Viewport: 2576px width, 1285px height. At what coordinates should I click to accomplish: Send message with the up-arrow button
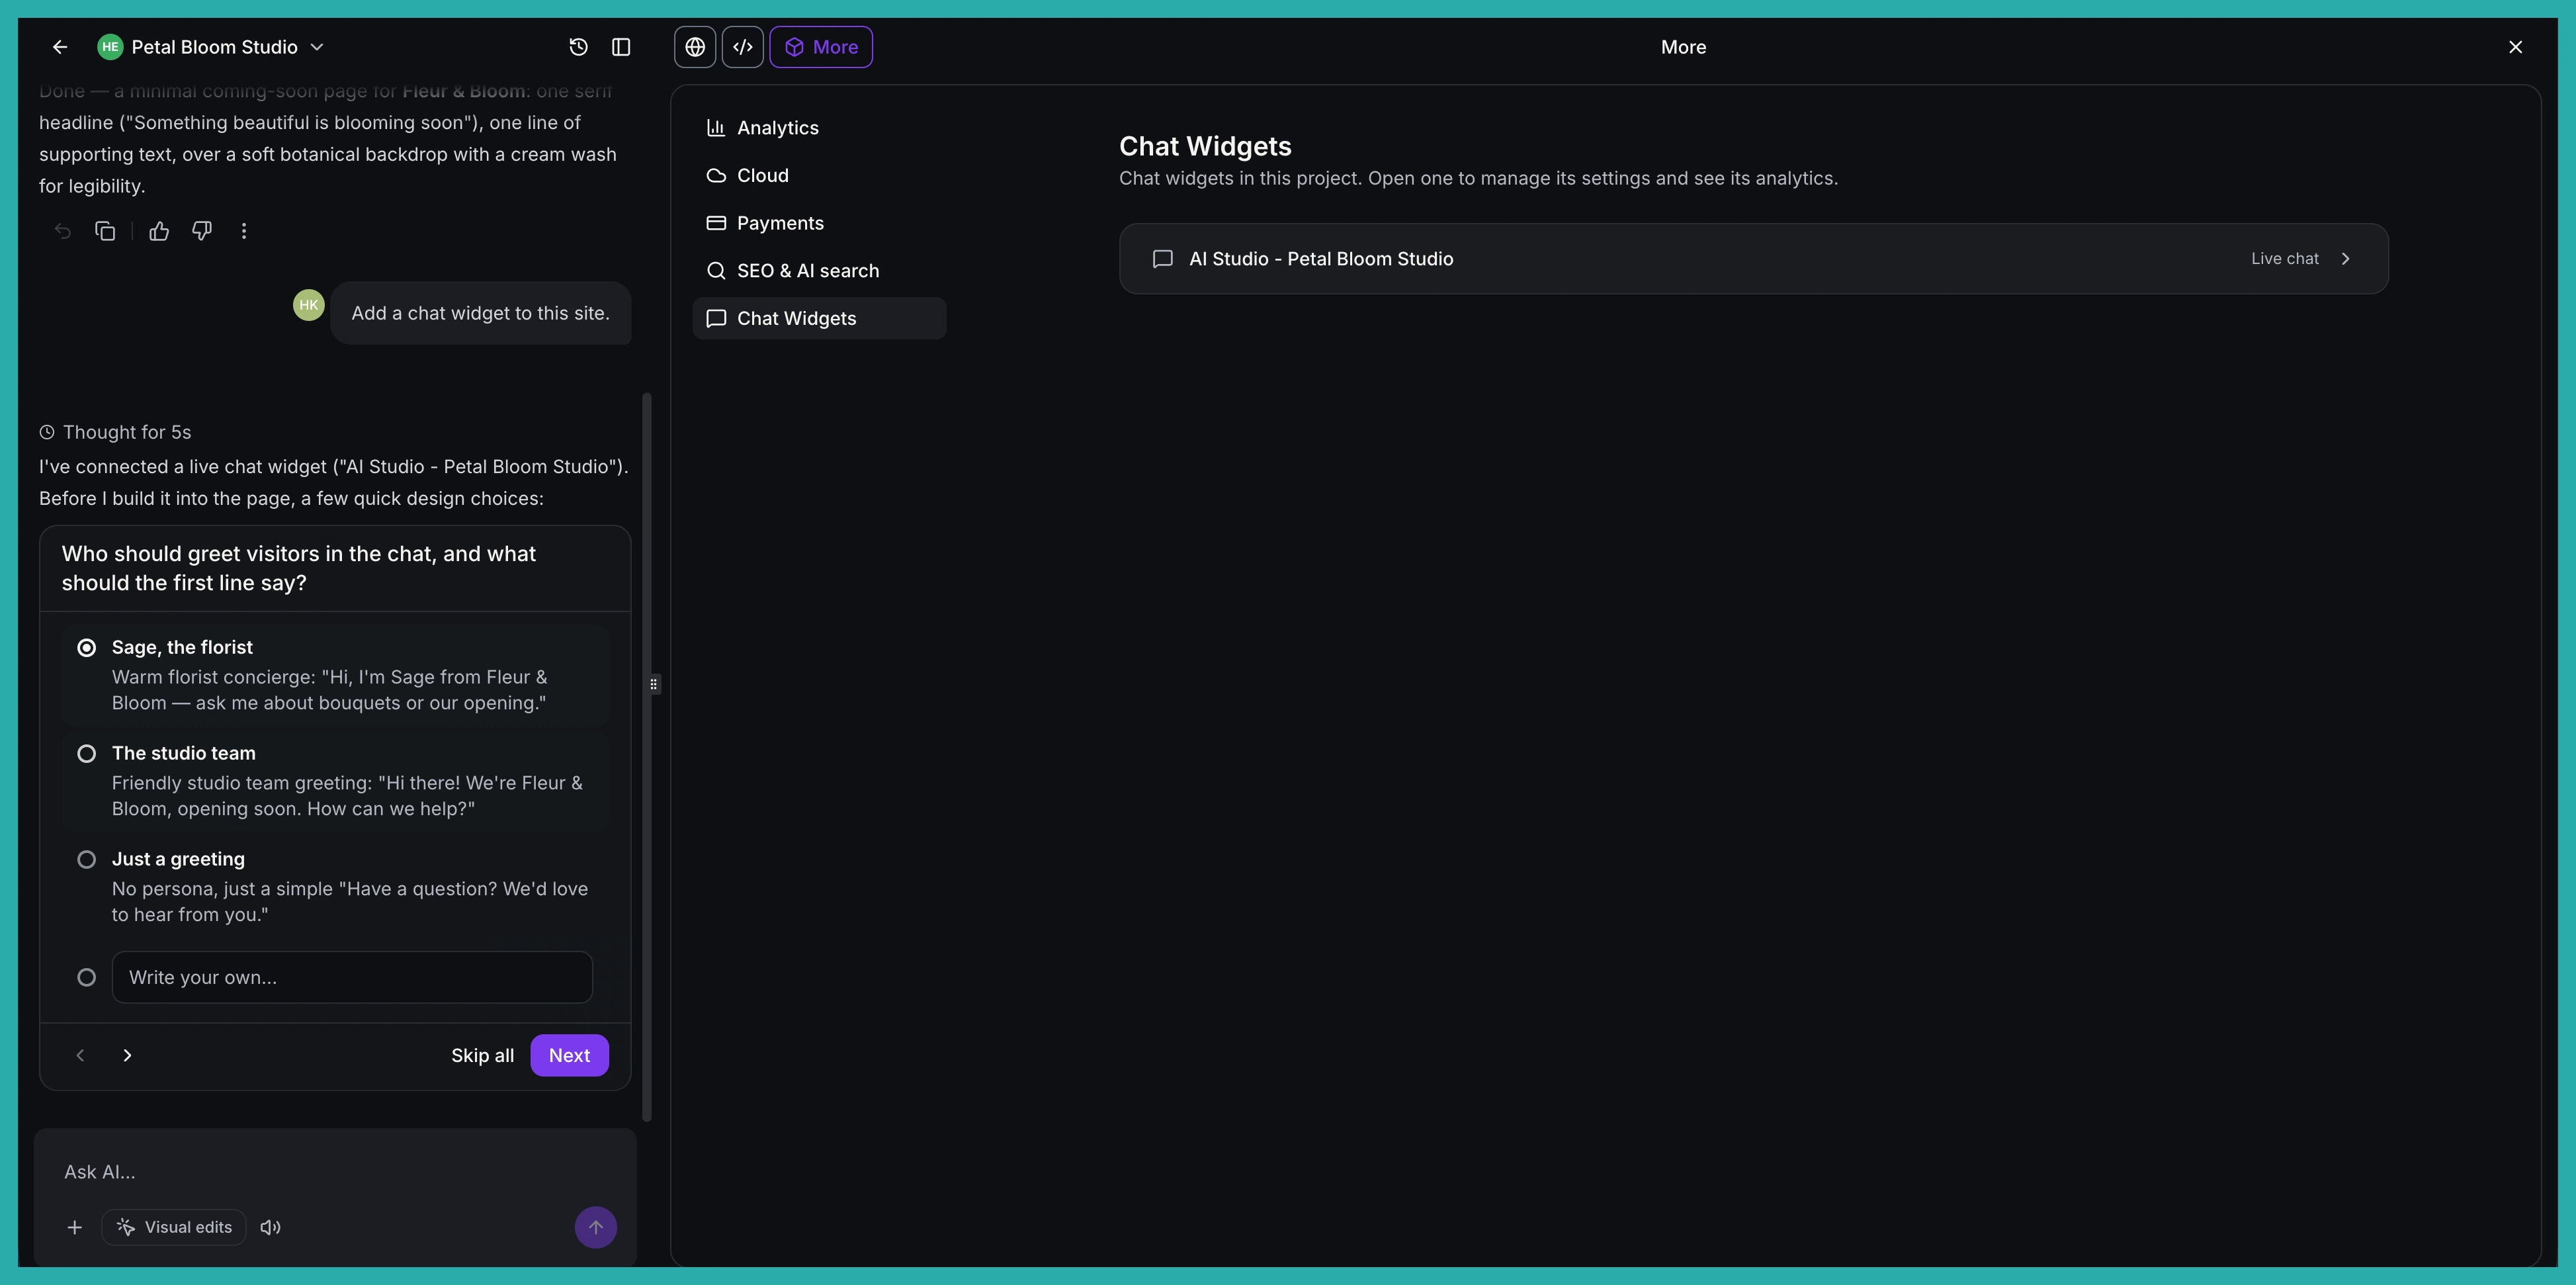(x=596, y=1227)
